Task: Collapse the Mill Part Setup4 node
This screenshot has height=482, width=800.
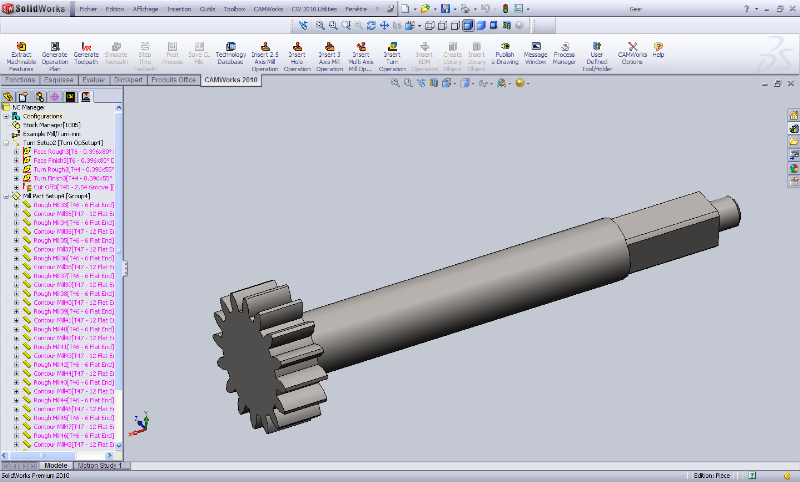Action: point(6,196)
